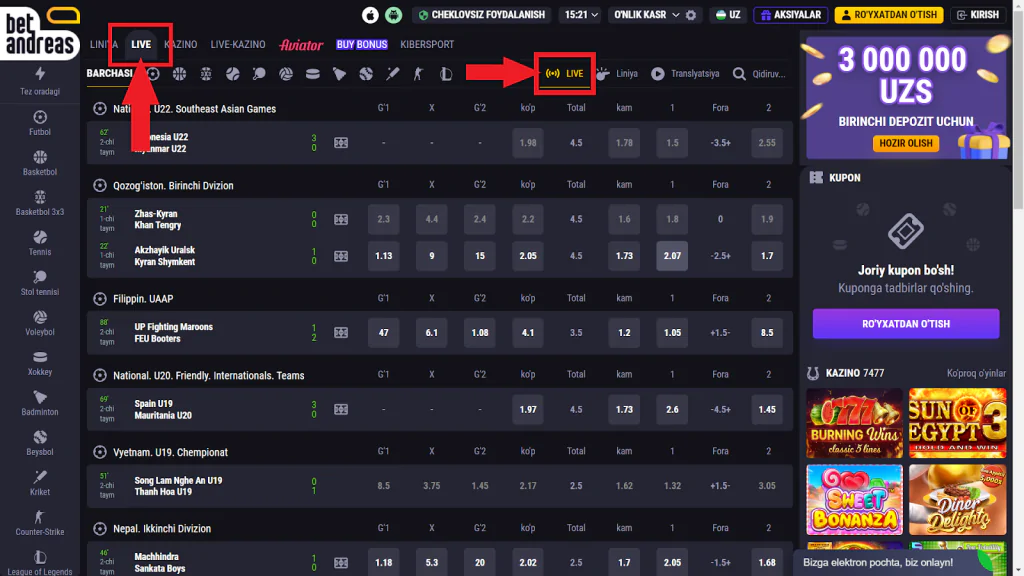Viewport: 1024px width, 576px height.
Task: Toggle the yellow LIVE events filter
Action: (x=565, y=74)
